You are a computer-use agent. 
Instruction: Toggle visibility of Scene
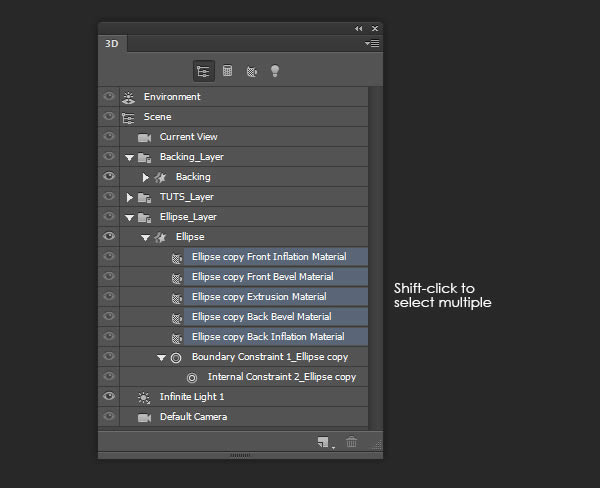(109, 116)
